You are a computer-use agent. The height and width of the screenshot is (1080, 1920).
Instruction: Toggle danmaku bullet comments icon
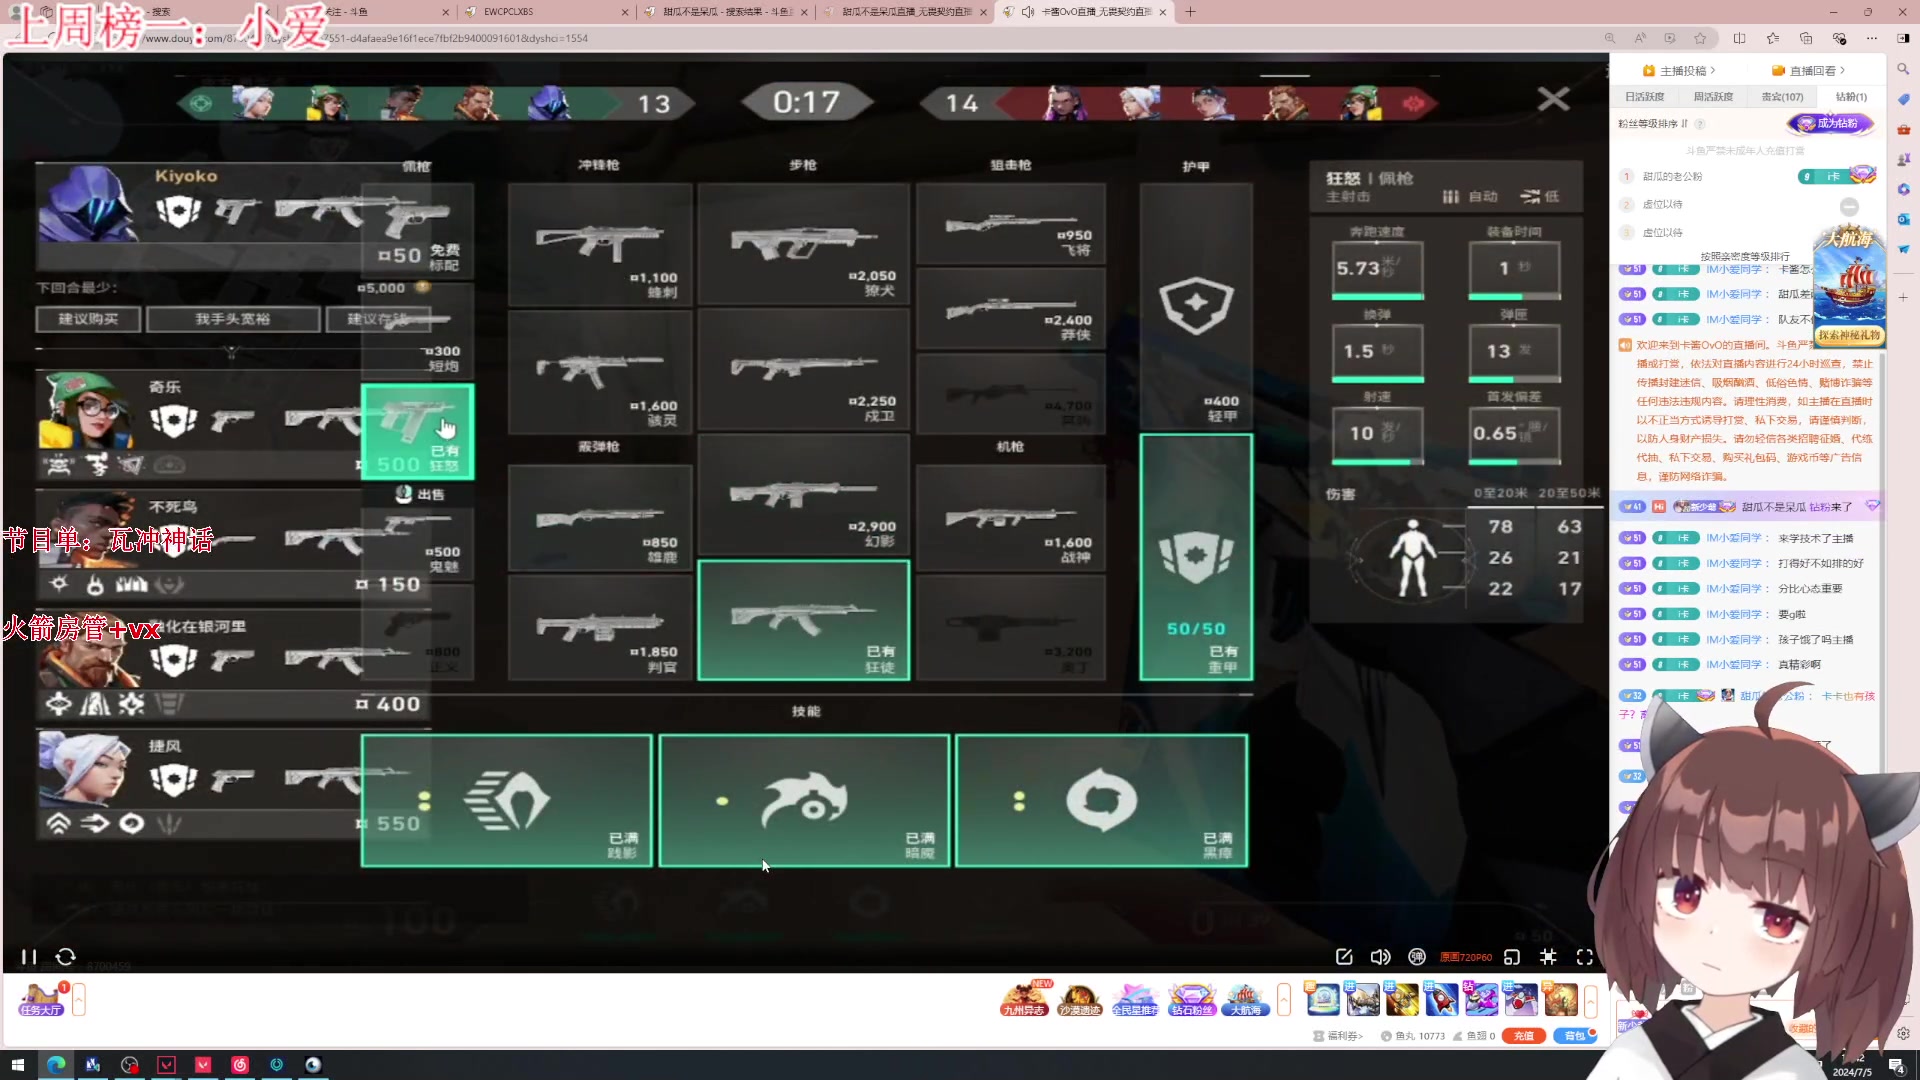click(1417, 957)
